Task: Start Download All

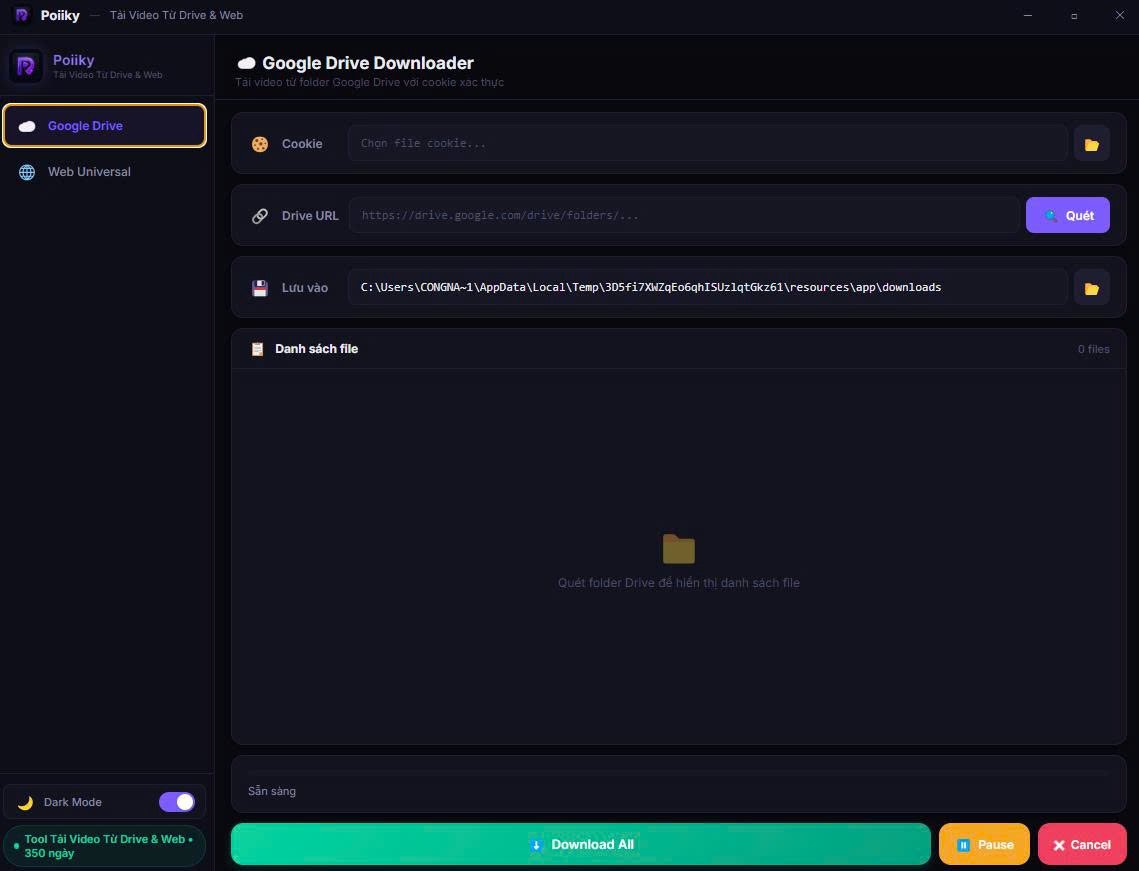Action: coord(580,844)
